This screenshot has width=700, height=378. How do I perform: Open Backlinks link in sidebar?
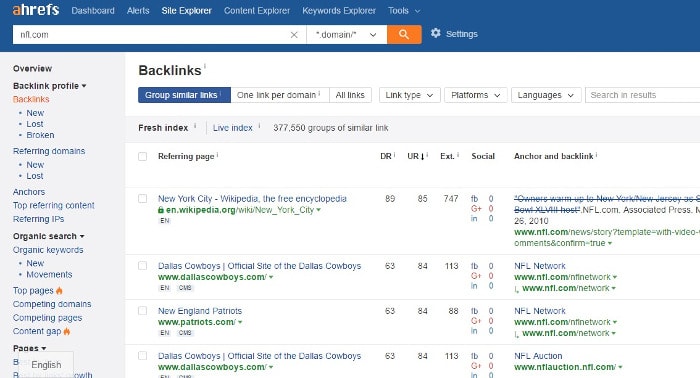coord(31,99)
